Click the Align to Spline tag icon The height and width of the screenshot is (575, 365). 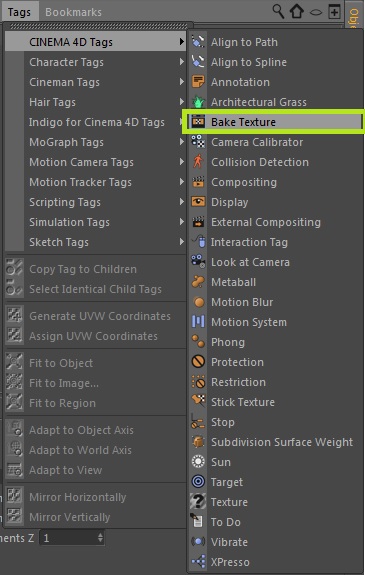(x=198, y=62)
